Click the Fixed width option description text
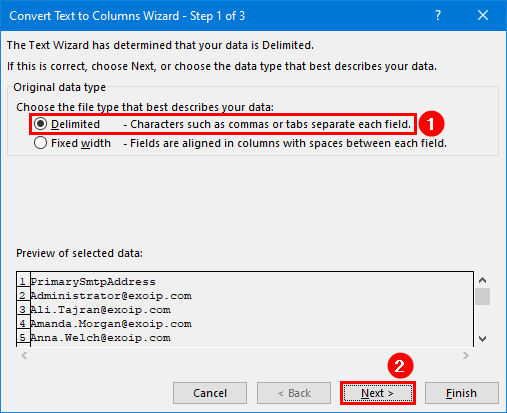The image size is (507, 413). [x=285, y=143]
